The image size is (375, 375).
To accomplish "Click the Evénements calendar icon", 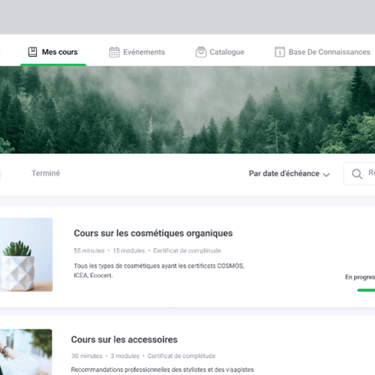I will point(114,52).
